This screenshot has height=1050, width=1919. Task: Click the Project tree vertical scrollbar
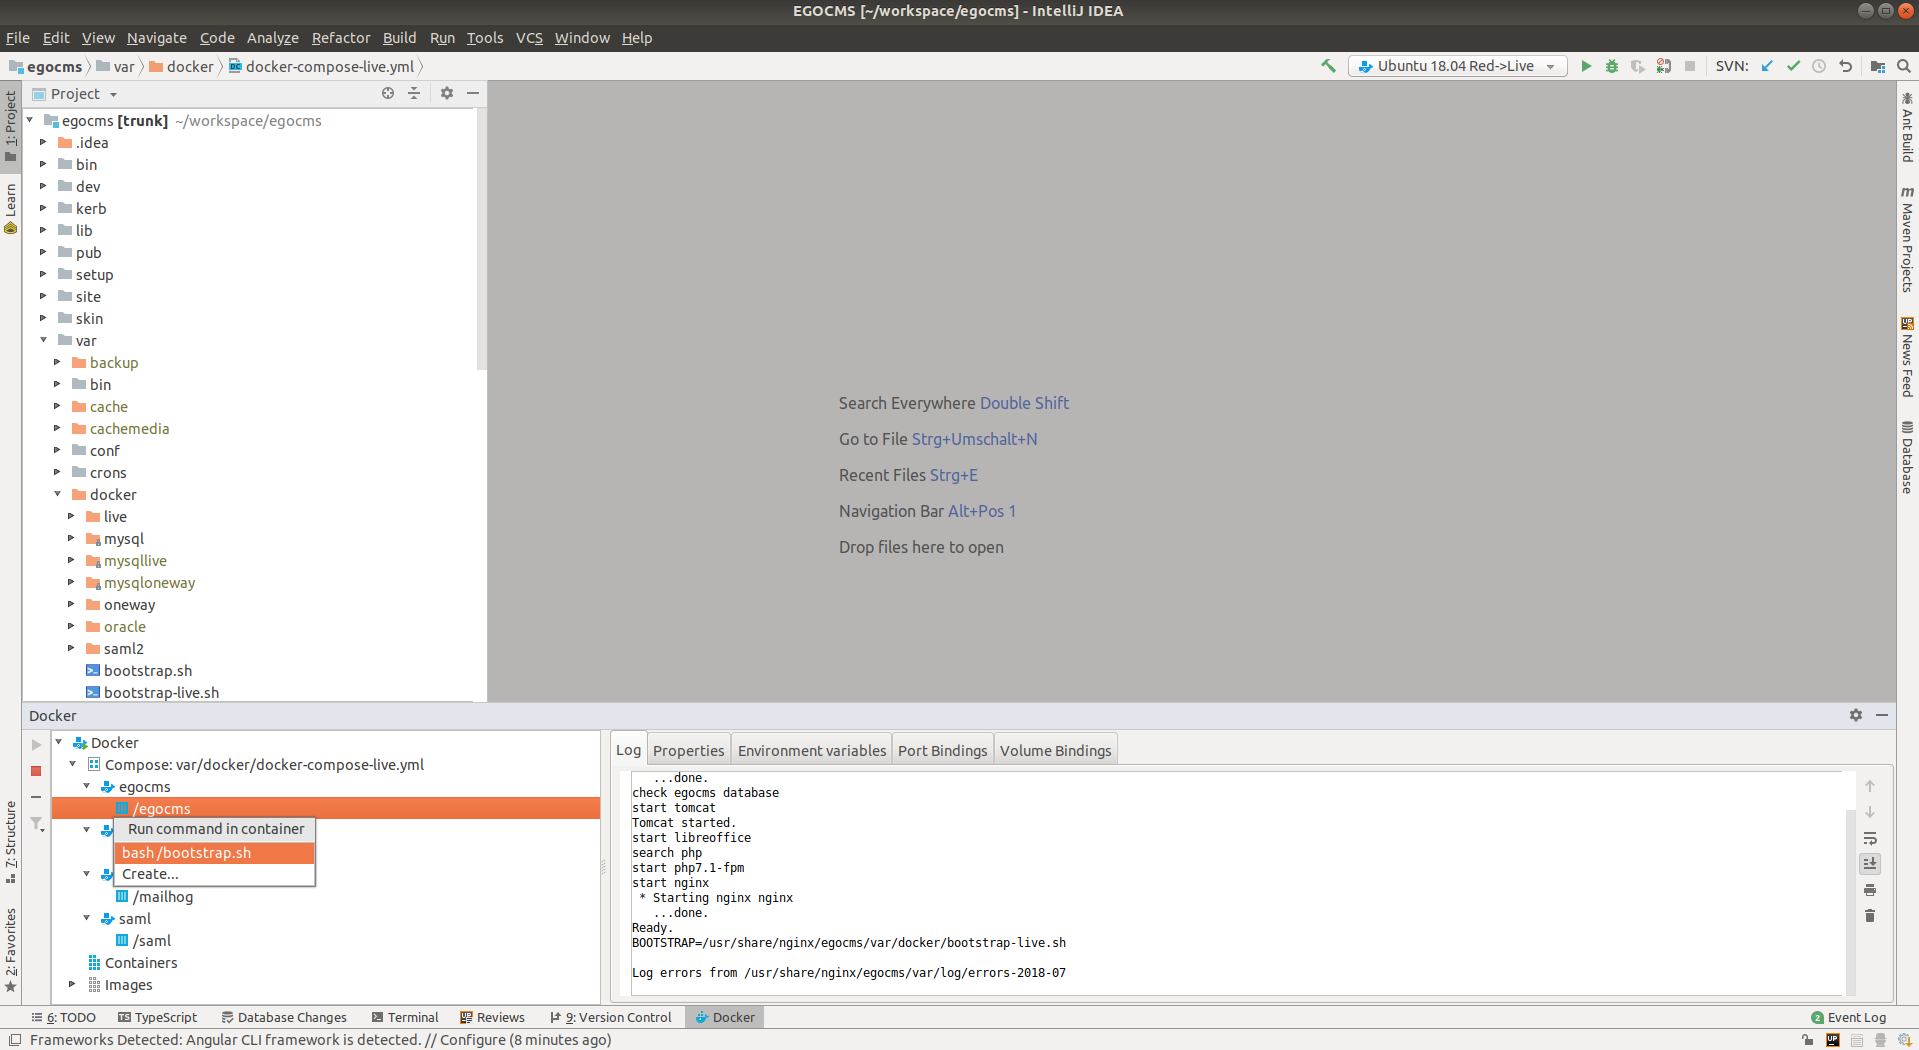pyautogui.click(x=481, y=240)
